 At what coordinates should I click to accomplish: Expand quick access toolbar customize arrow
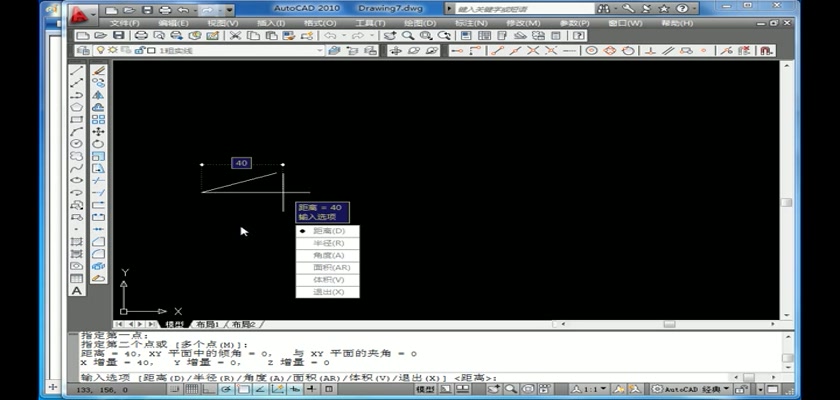coord(229,10)
